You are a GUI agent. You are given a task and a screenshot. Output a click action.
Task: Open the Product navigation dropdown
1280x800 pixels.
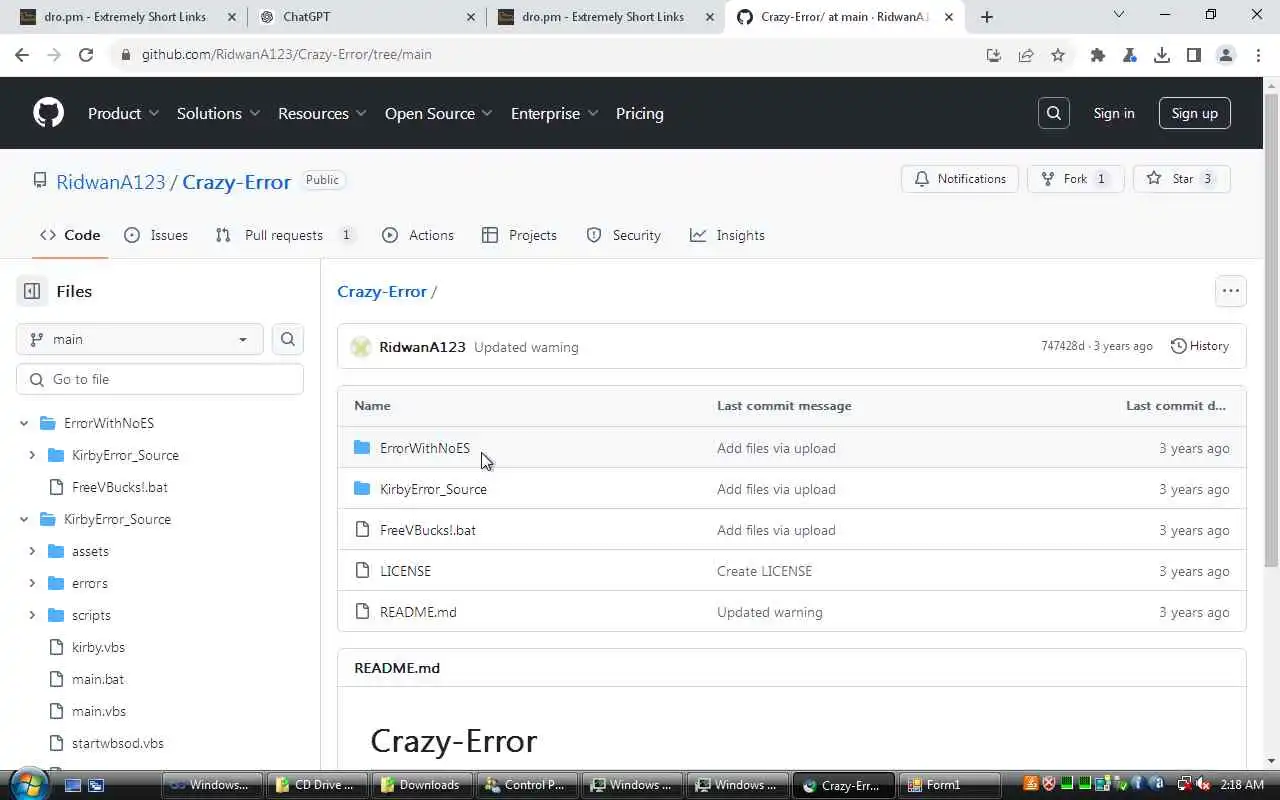point(123,113)
